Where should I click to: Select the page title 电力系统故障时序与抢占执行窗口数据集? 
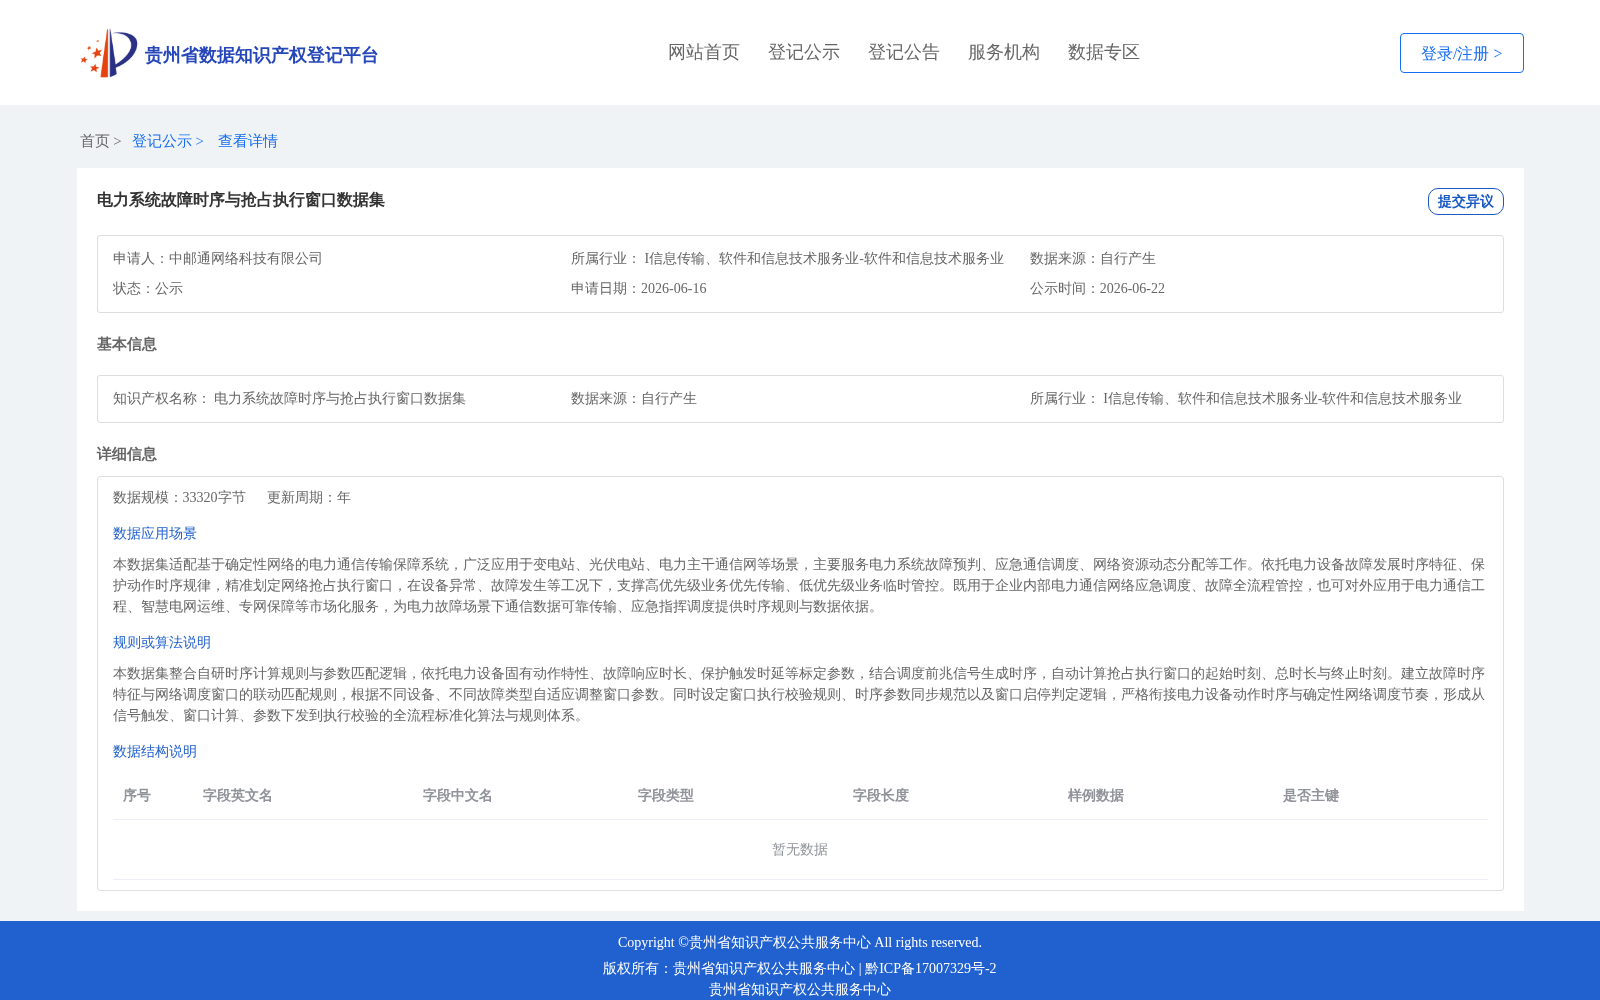(x=241, y=200)
